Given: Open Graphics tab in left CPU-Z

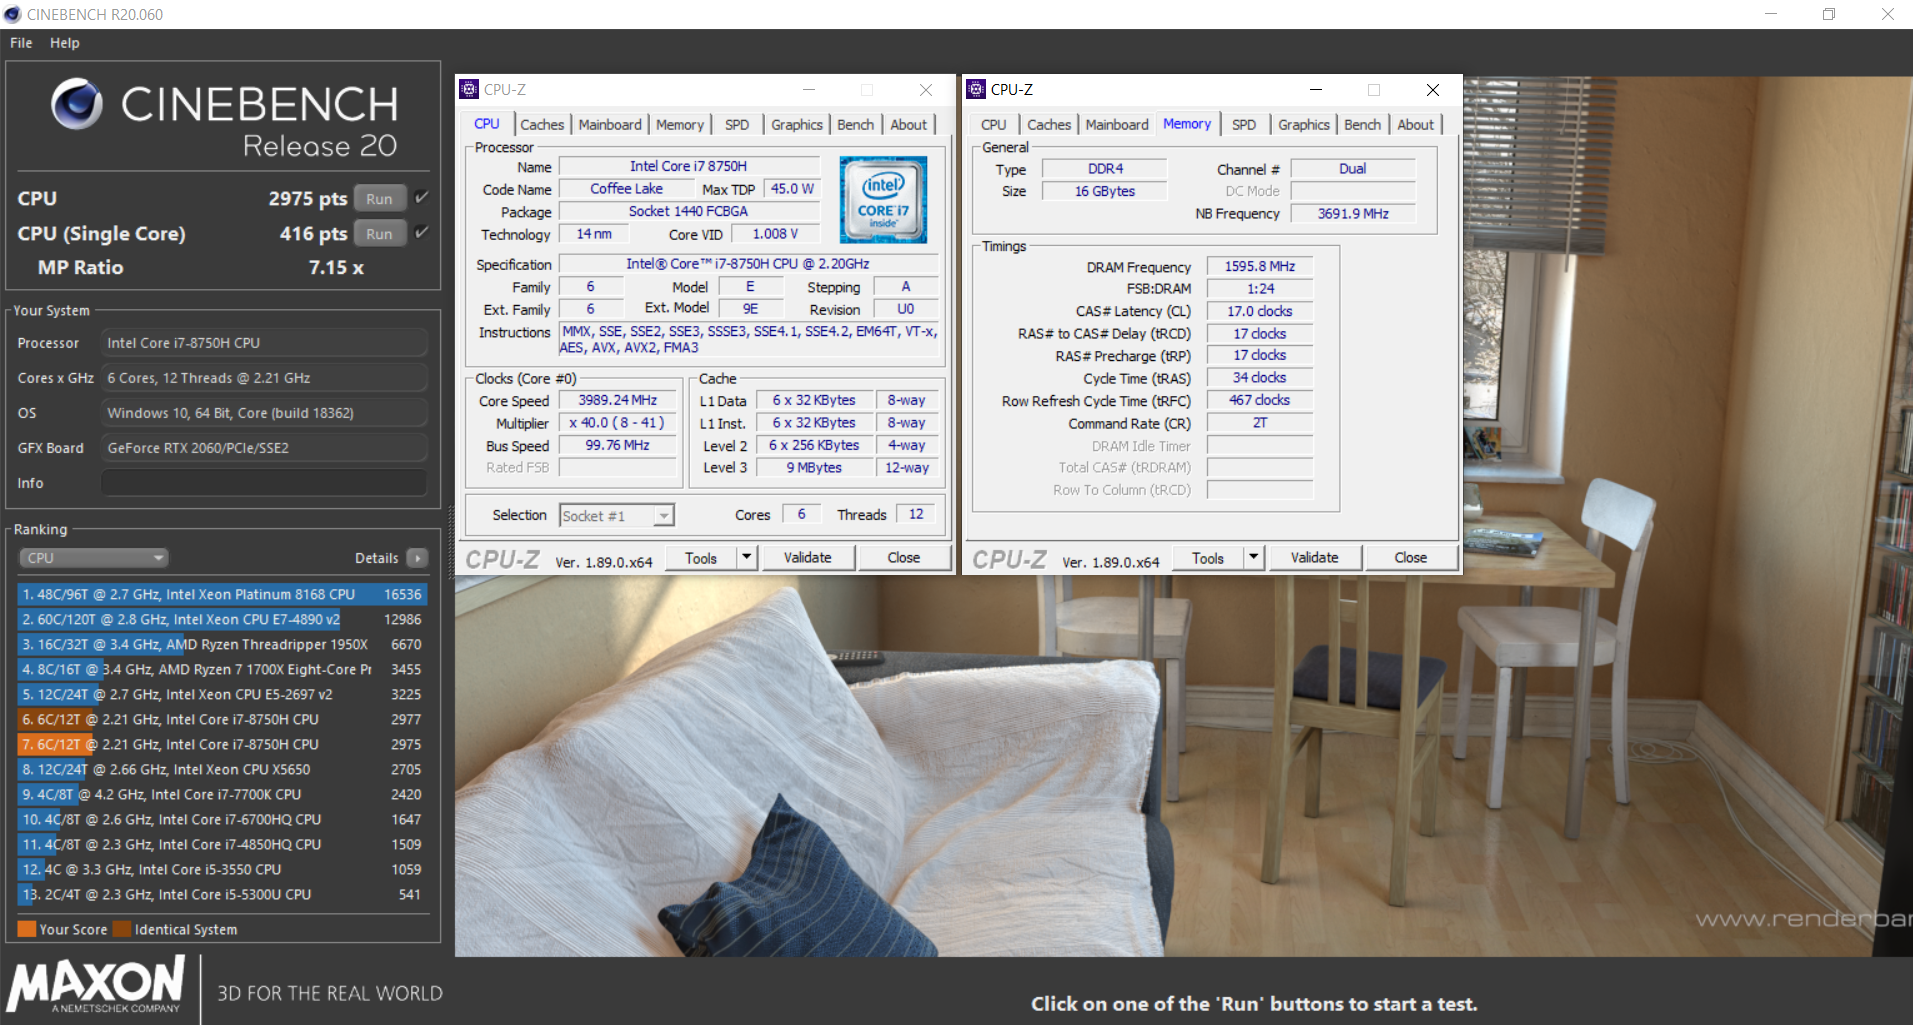Looking at the screenshot, I should pyautogui.click(x=797, y=124).
